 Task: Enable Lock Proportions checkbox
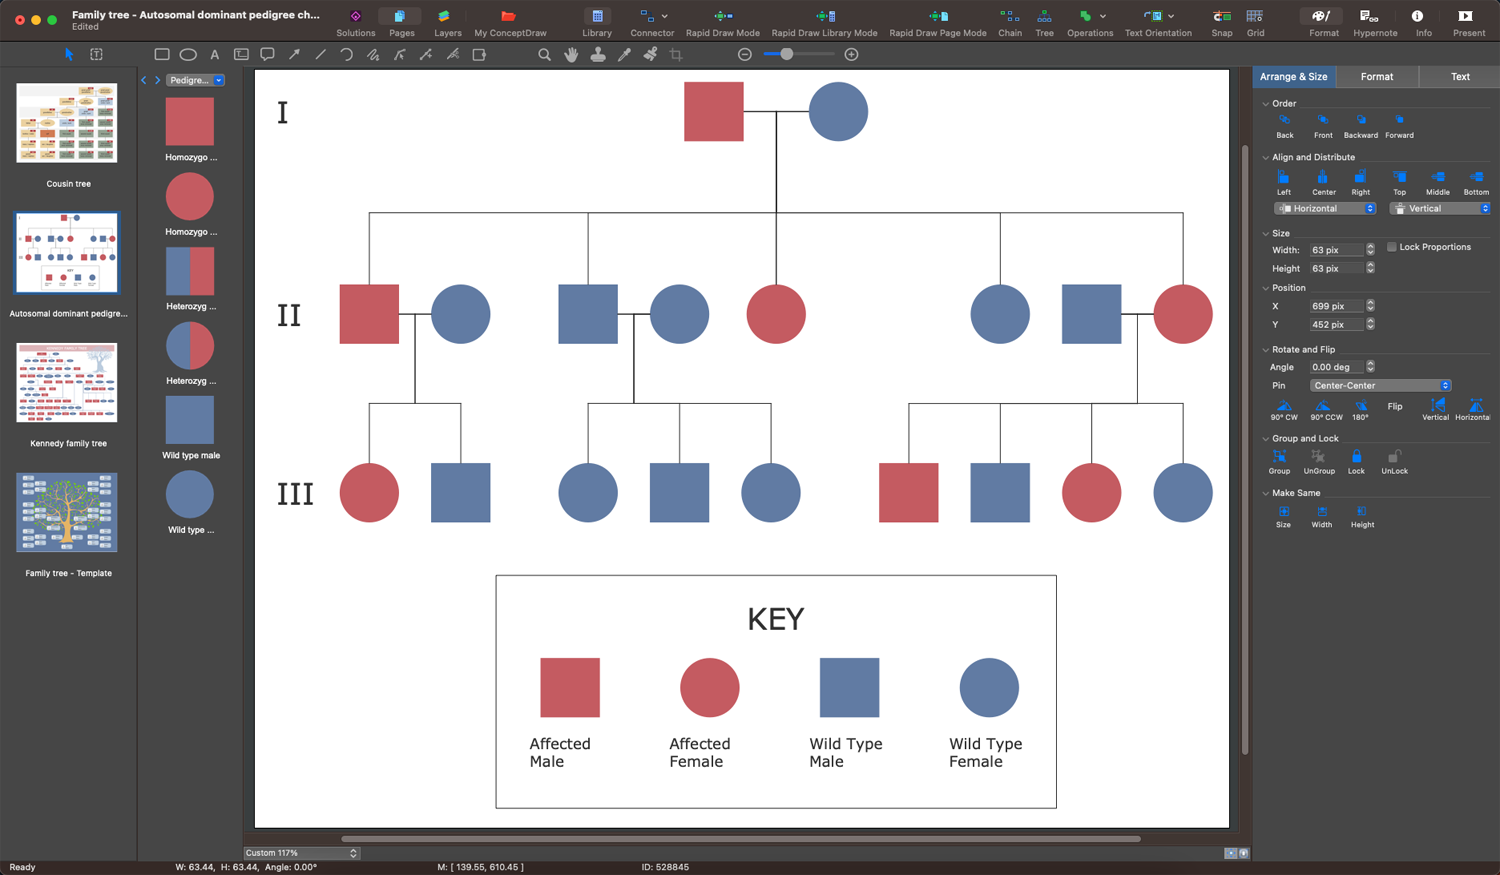(x=1391, y=247)
